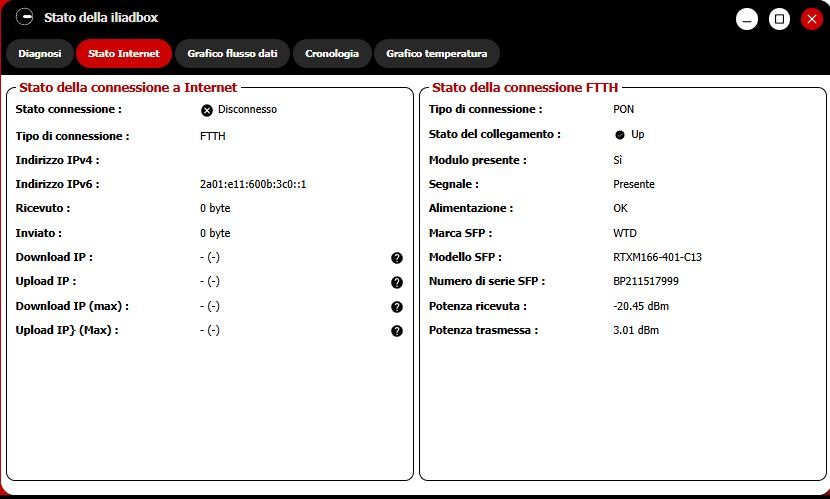
Task: Click the Stato del collegamento label
Action: (x=495, y=134)
